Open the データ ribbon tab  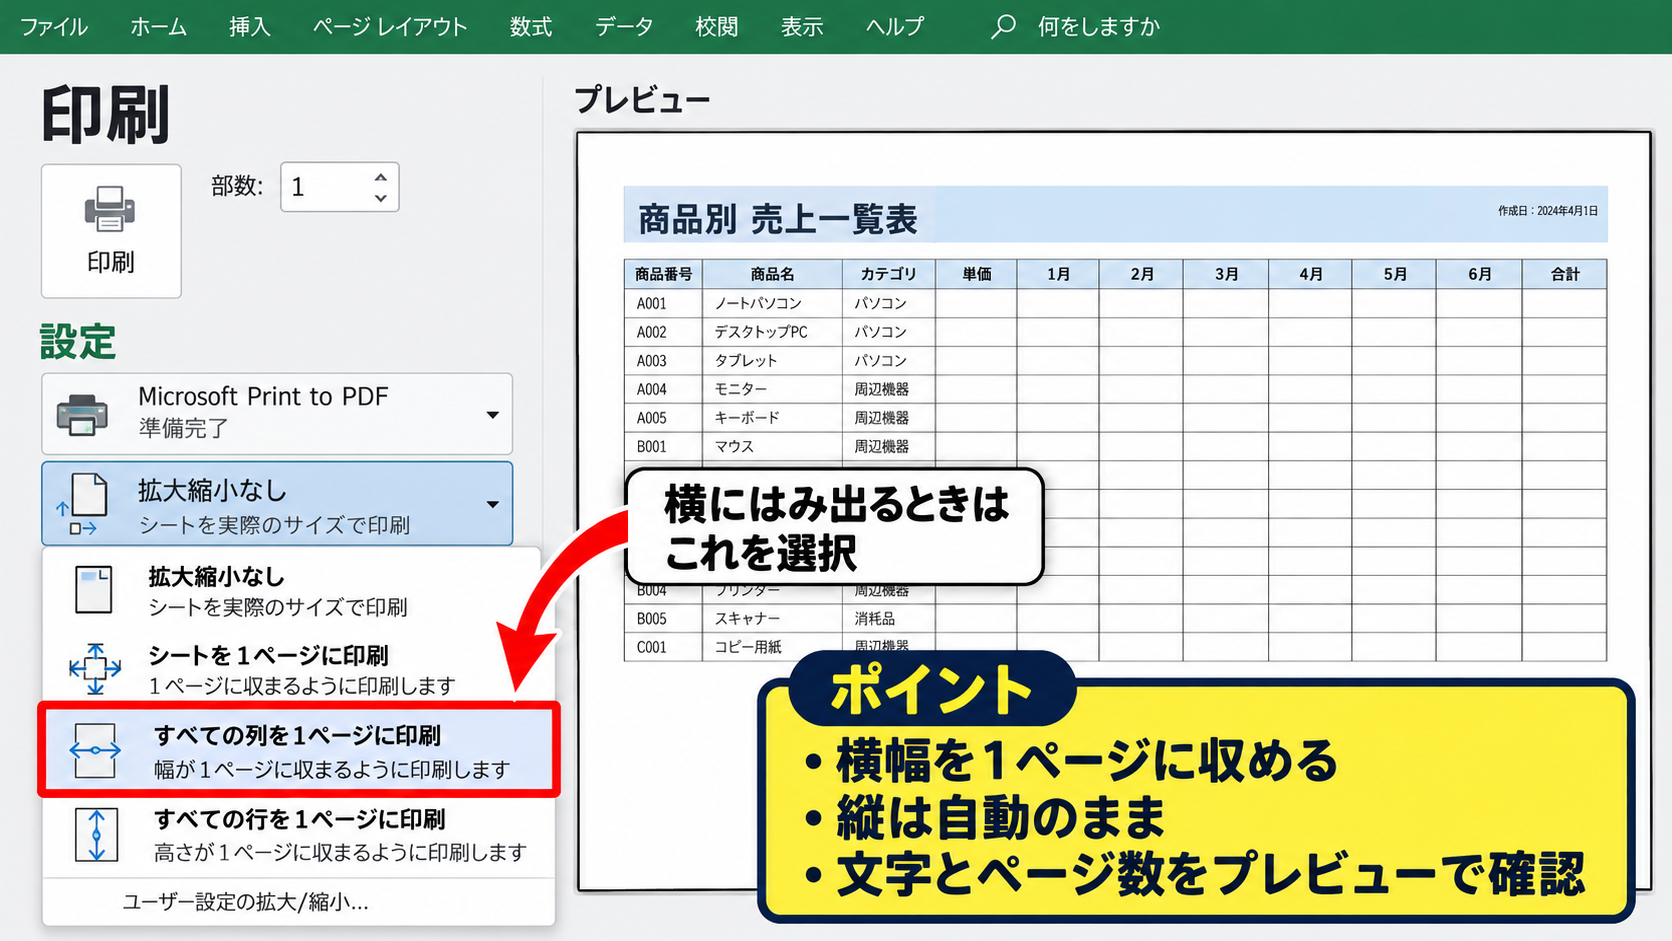624,27
